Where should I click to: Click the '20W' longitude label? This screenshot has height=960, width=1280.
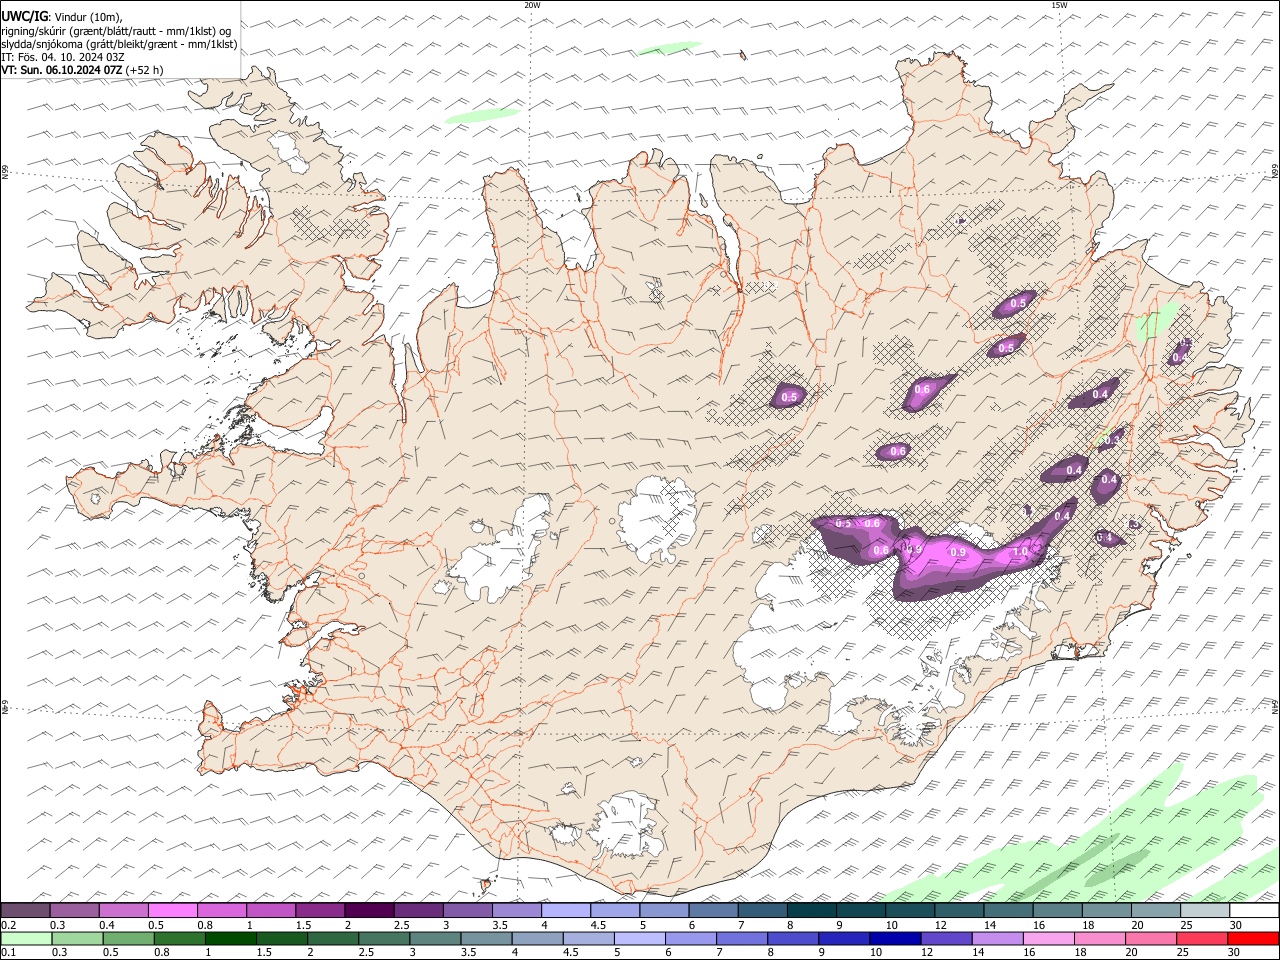coord(532,5)
